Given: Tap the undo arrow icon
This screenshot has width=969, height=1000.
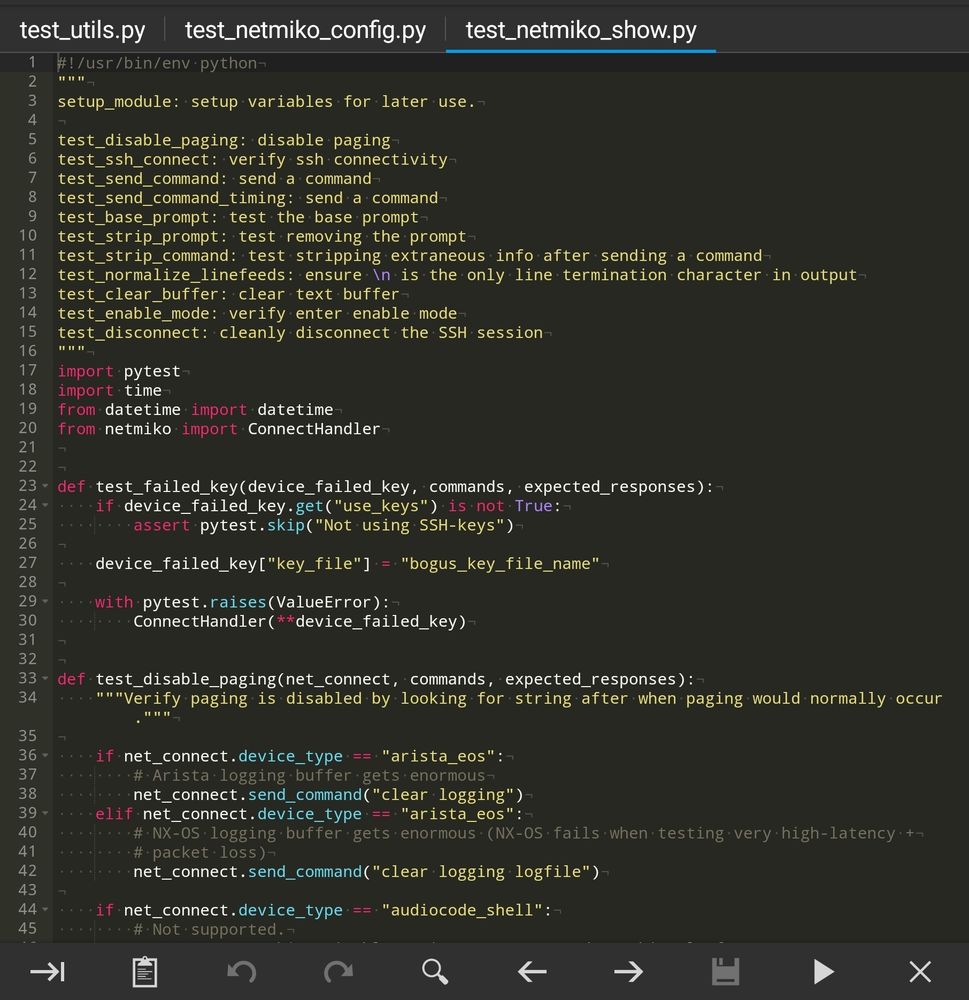Looking at the screenshot, I should tap(242, 972).
